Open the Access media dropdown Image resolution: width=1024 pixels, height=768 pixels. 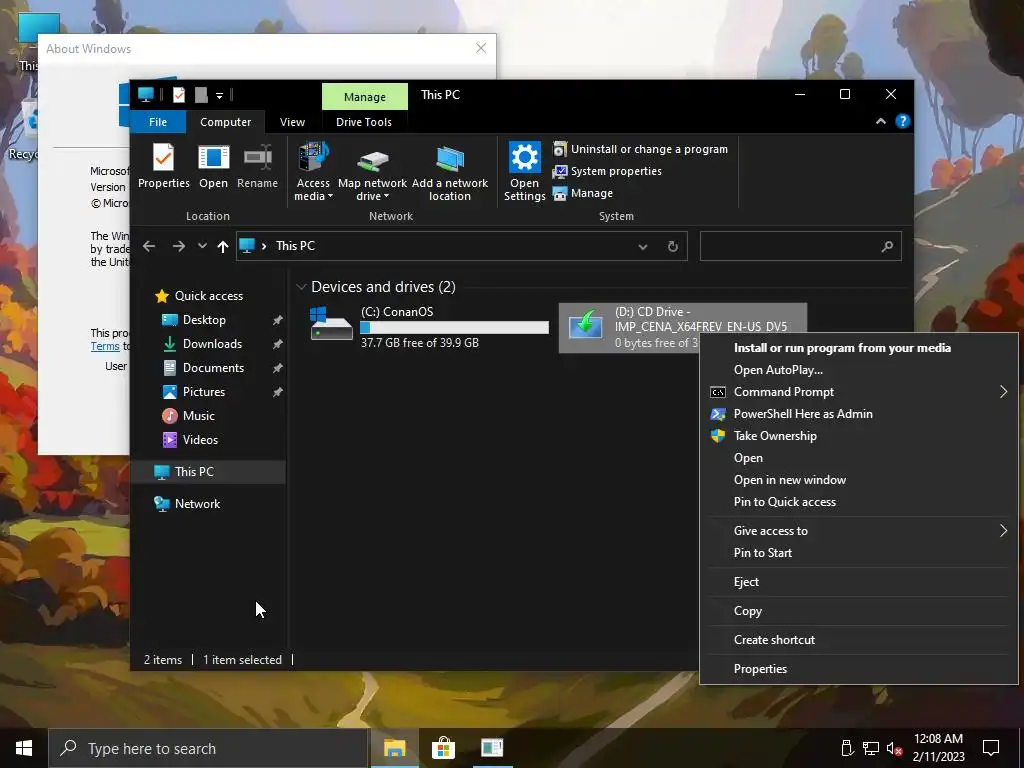point(313,172)
